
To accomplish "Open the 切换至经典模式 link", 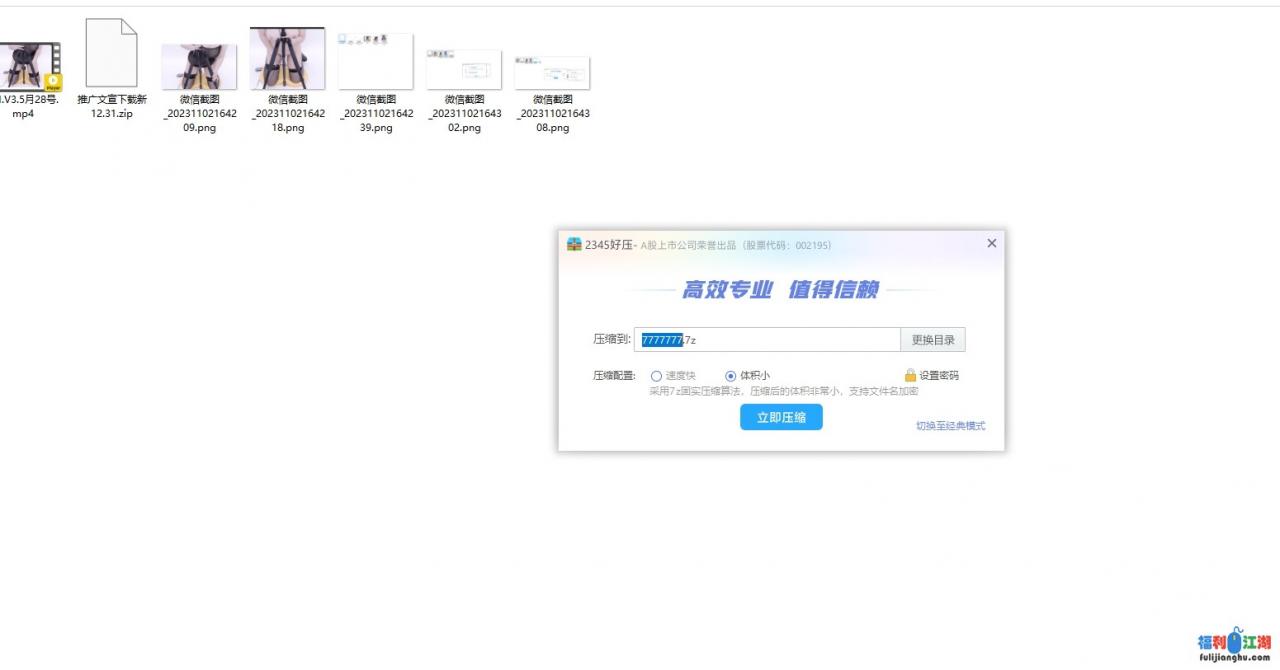I will click(x=950, y=426).
